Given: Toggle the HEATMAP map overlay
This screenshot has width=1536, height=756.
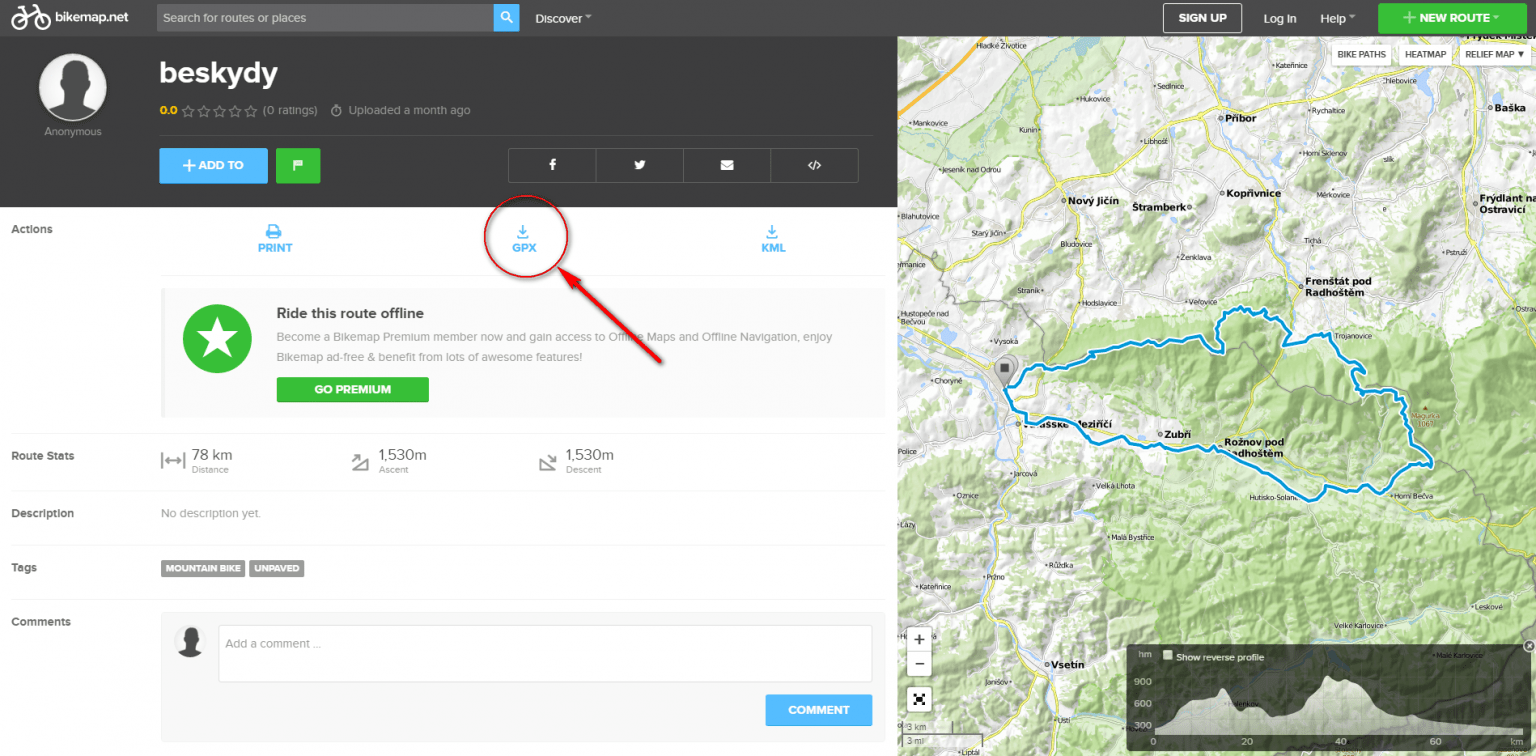Looking at the screenshot, I should [1425, 54].
